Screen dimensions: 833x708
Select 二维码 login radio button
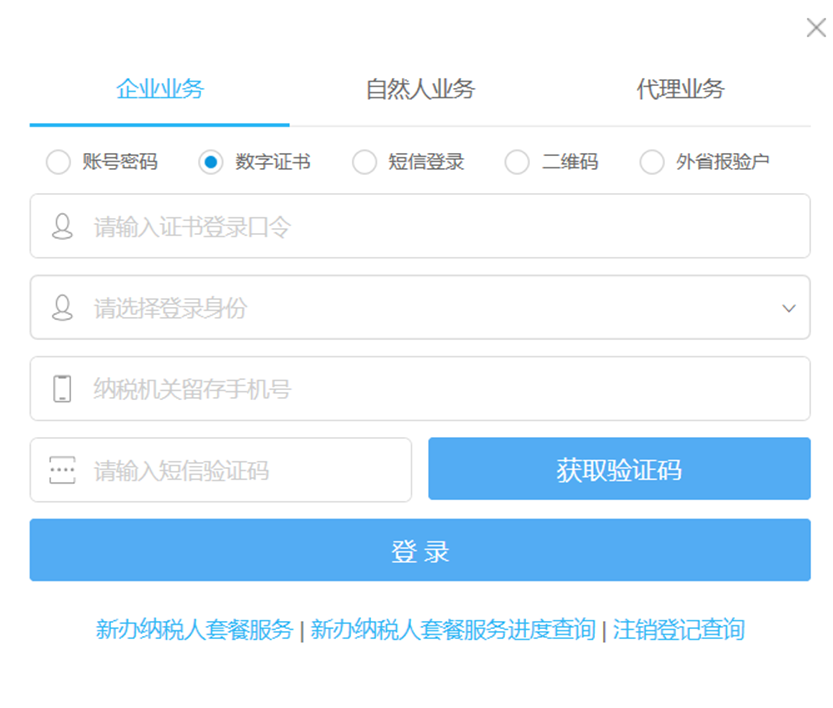pos(517,161)
